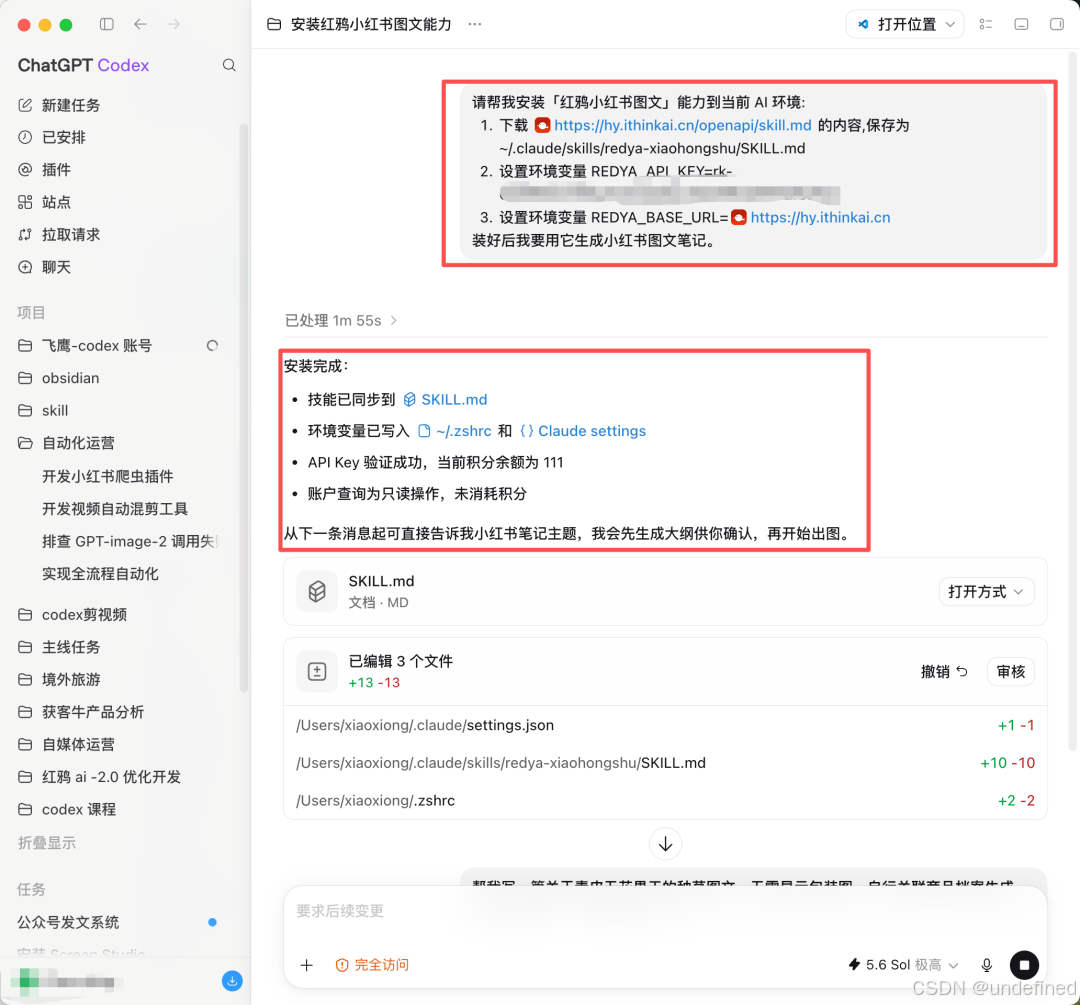Open the 拉取请求 pull requests section
Image resolution: width=1080 pixels, height=1005 pixels.
59,234
